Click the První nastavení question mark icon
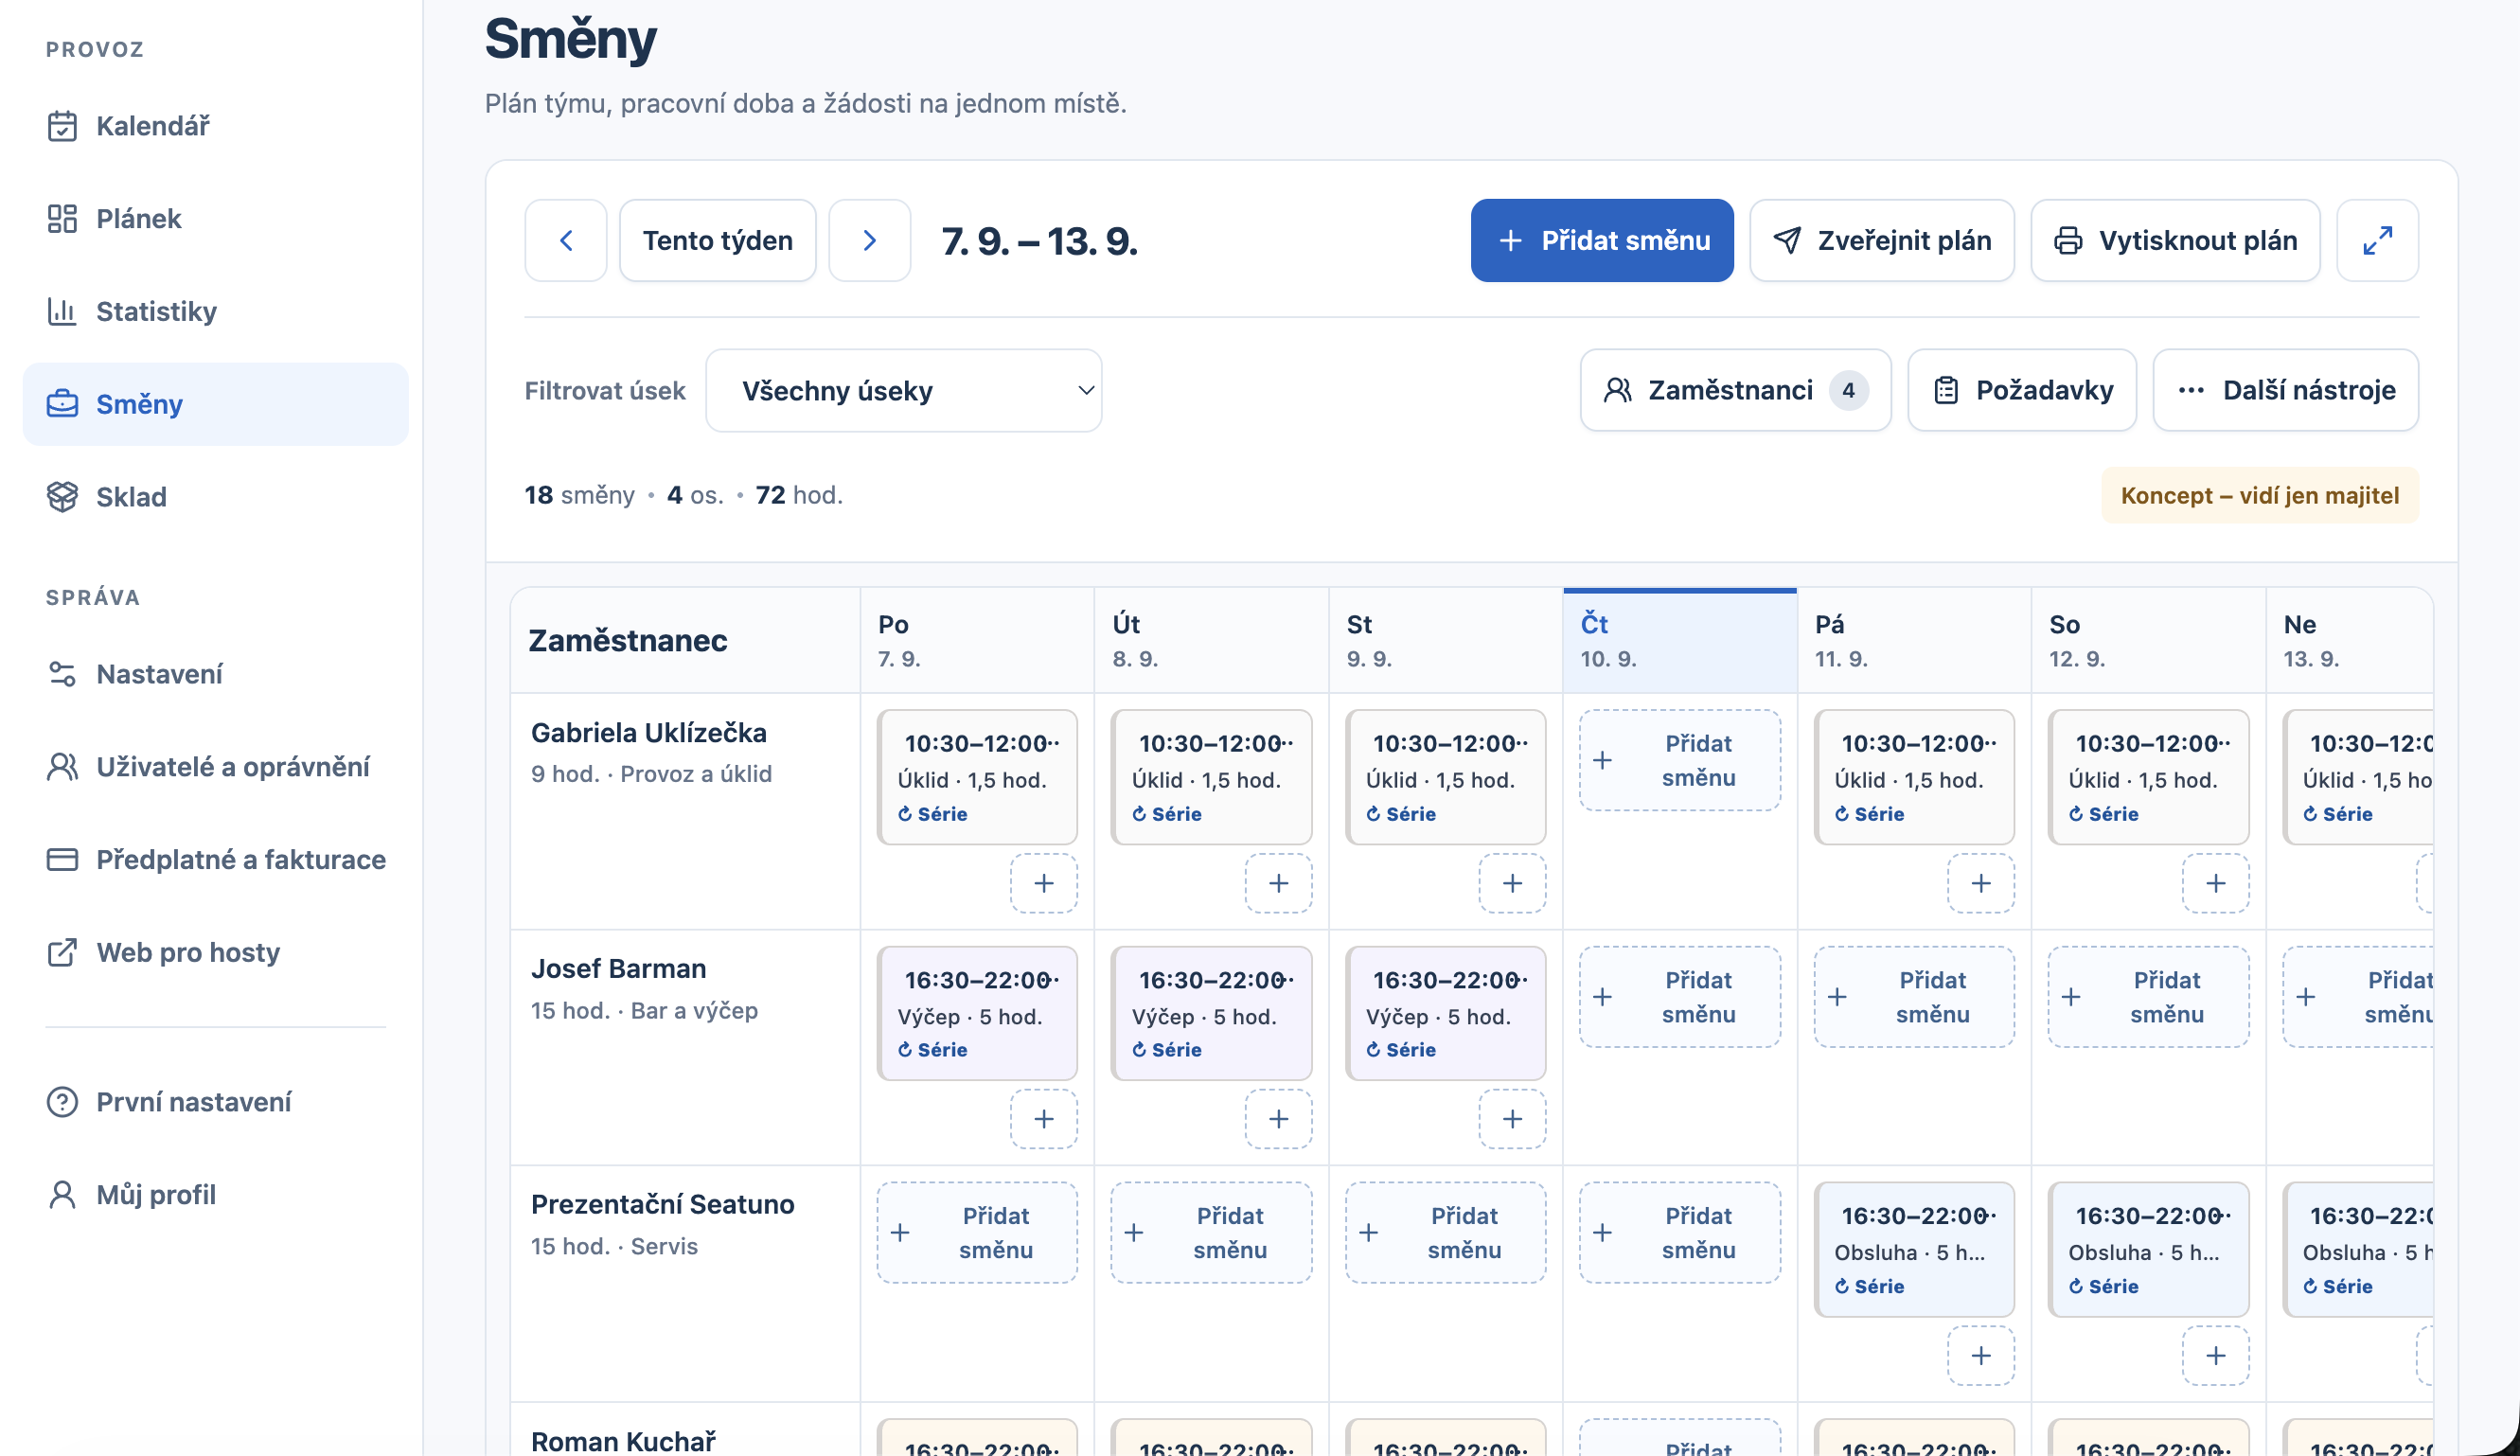The height and width of the screenshot is (1456, 2520). [x=62, y=1102]
